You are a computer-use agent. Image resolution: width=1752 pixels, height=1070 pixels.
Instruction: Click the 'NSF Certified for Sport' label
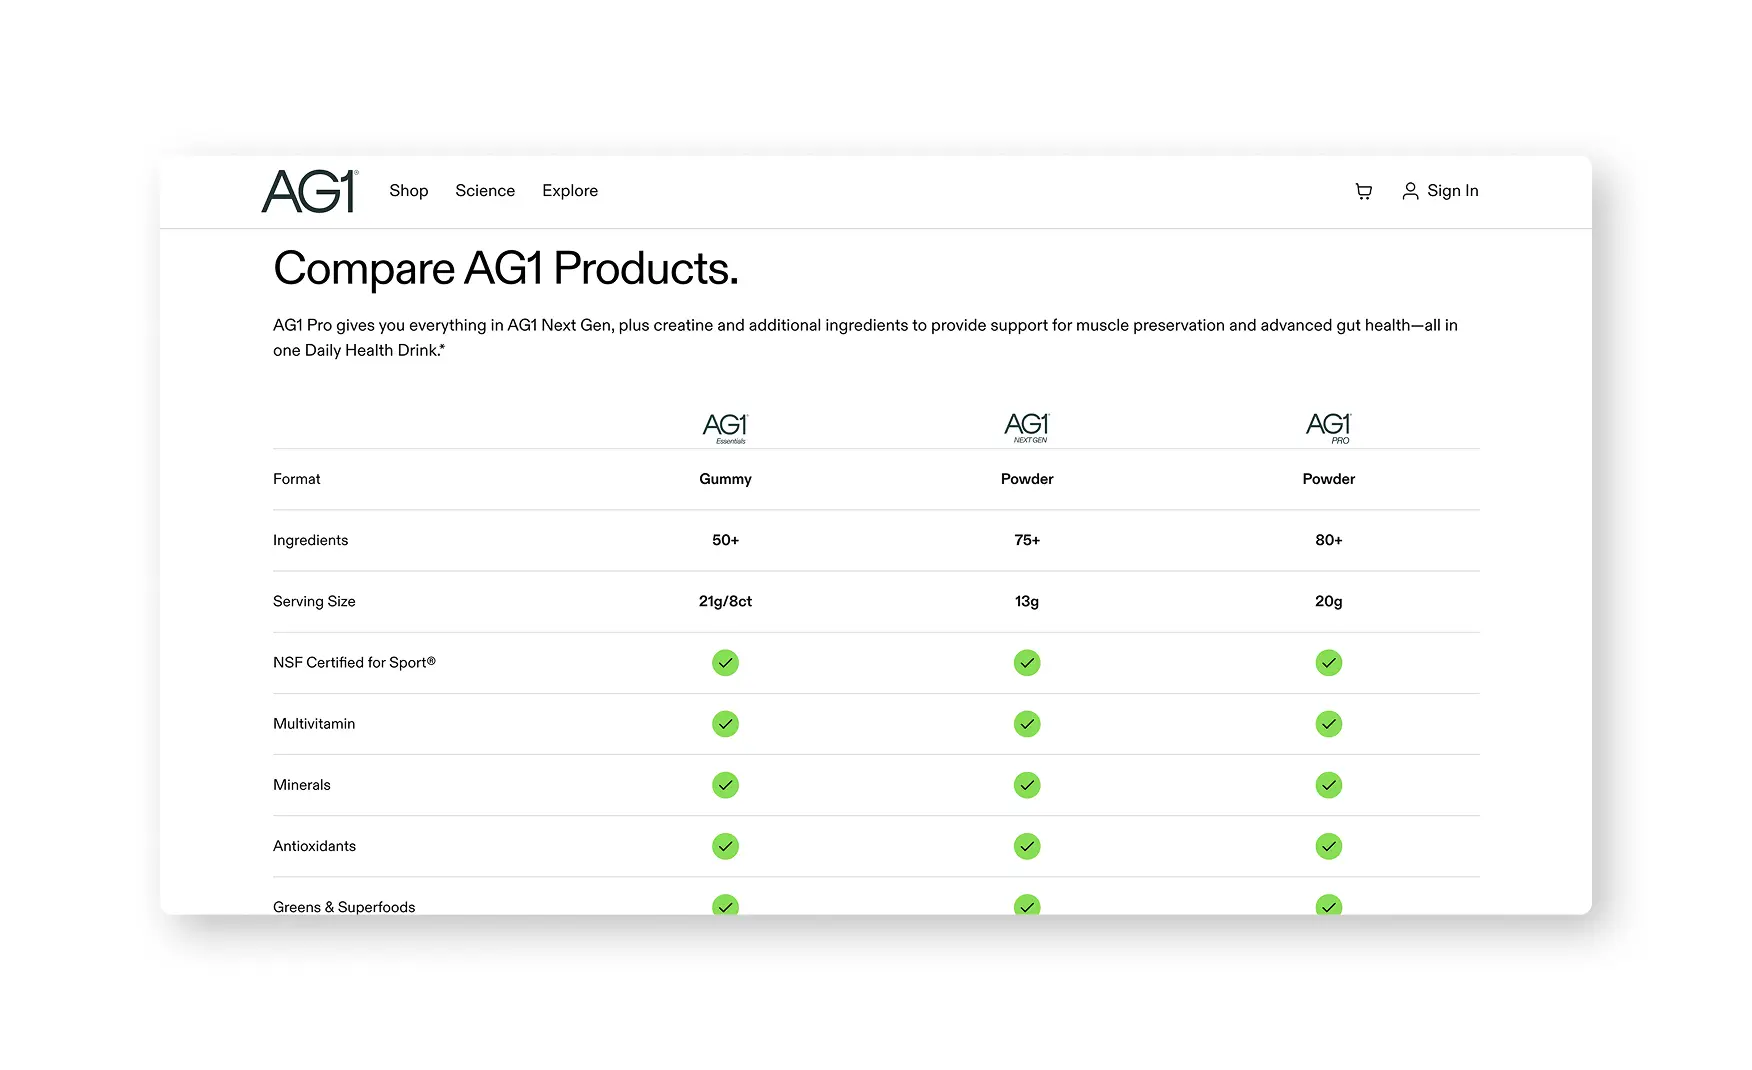[x=354, y=662]
